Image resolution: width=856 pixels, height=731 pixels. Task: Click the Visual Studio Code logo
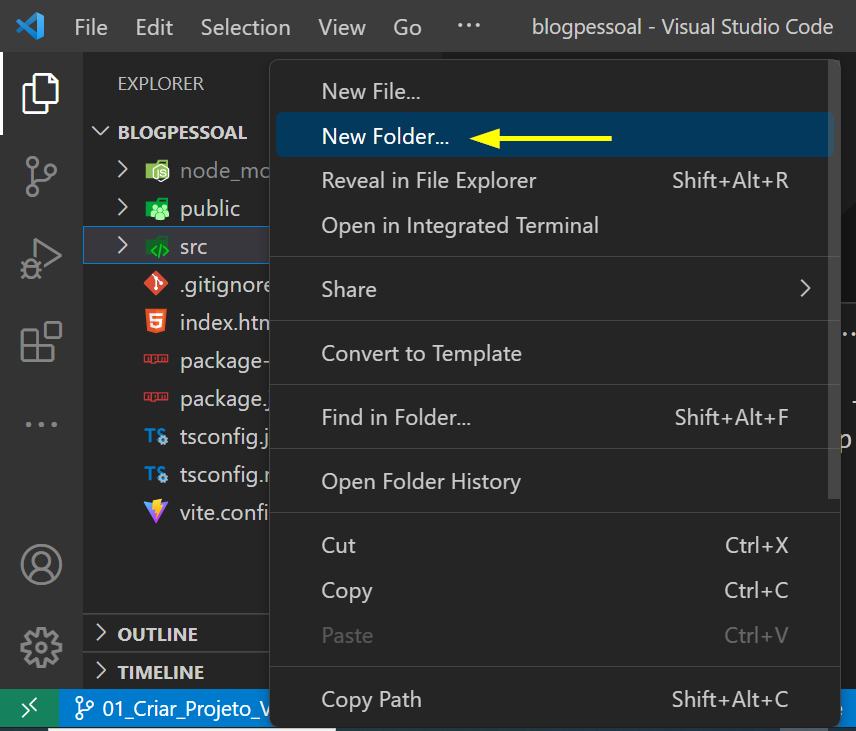click(30, 27)
